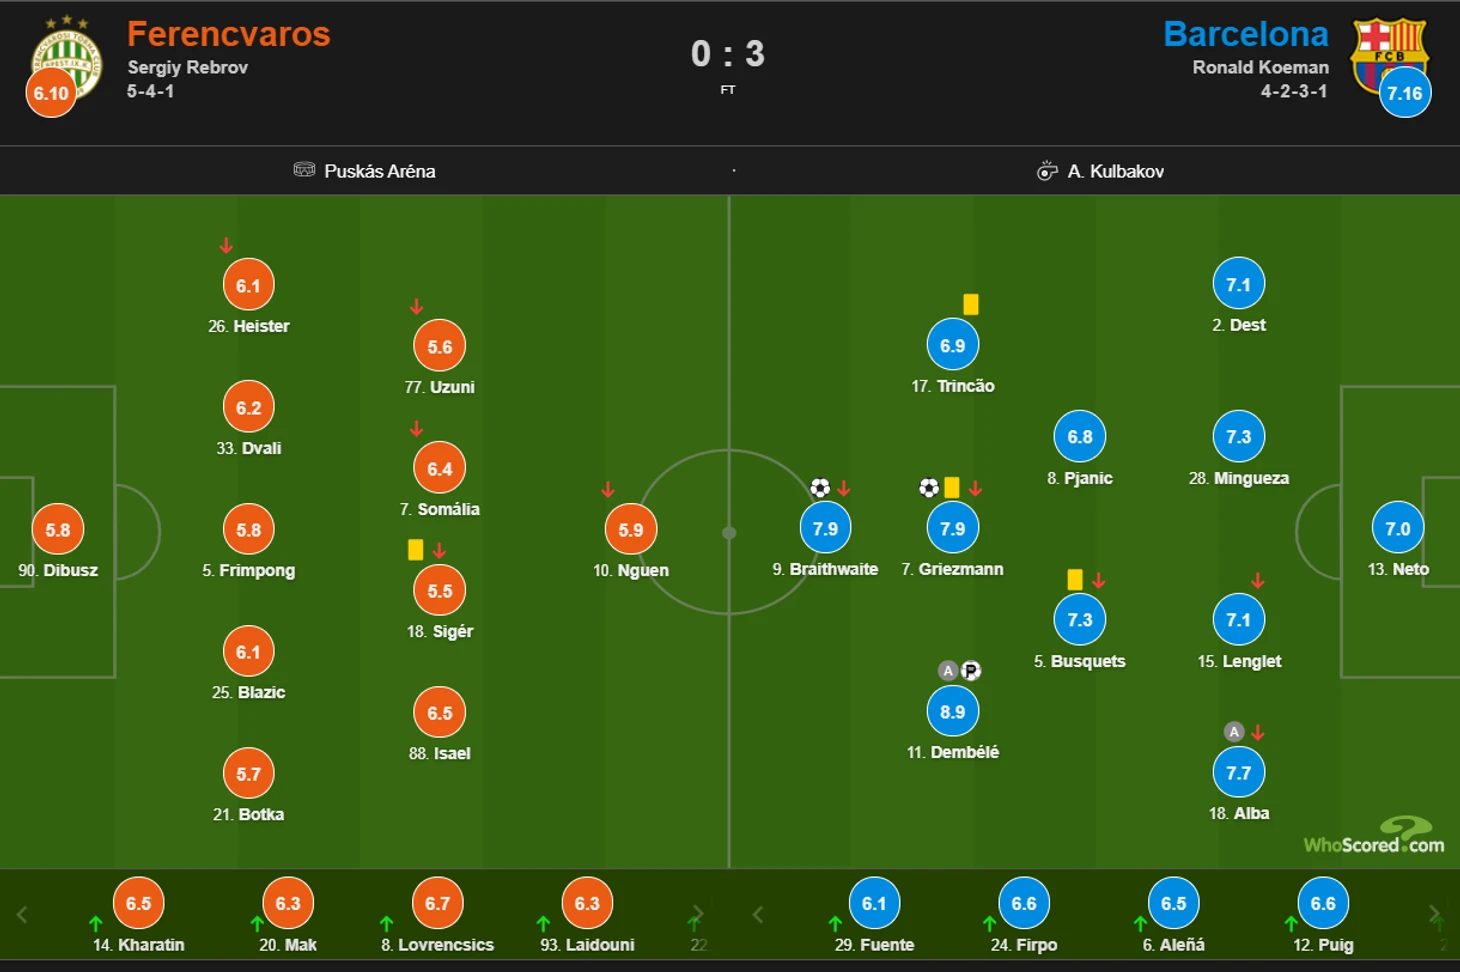The width and height of the screenshot is (1460, 972).
Task: Click the referee whistle icon
Action: [x=1047, y=171]
